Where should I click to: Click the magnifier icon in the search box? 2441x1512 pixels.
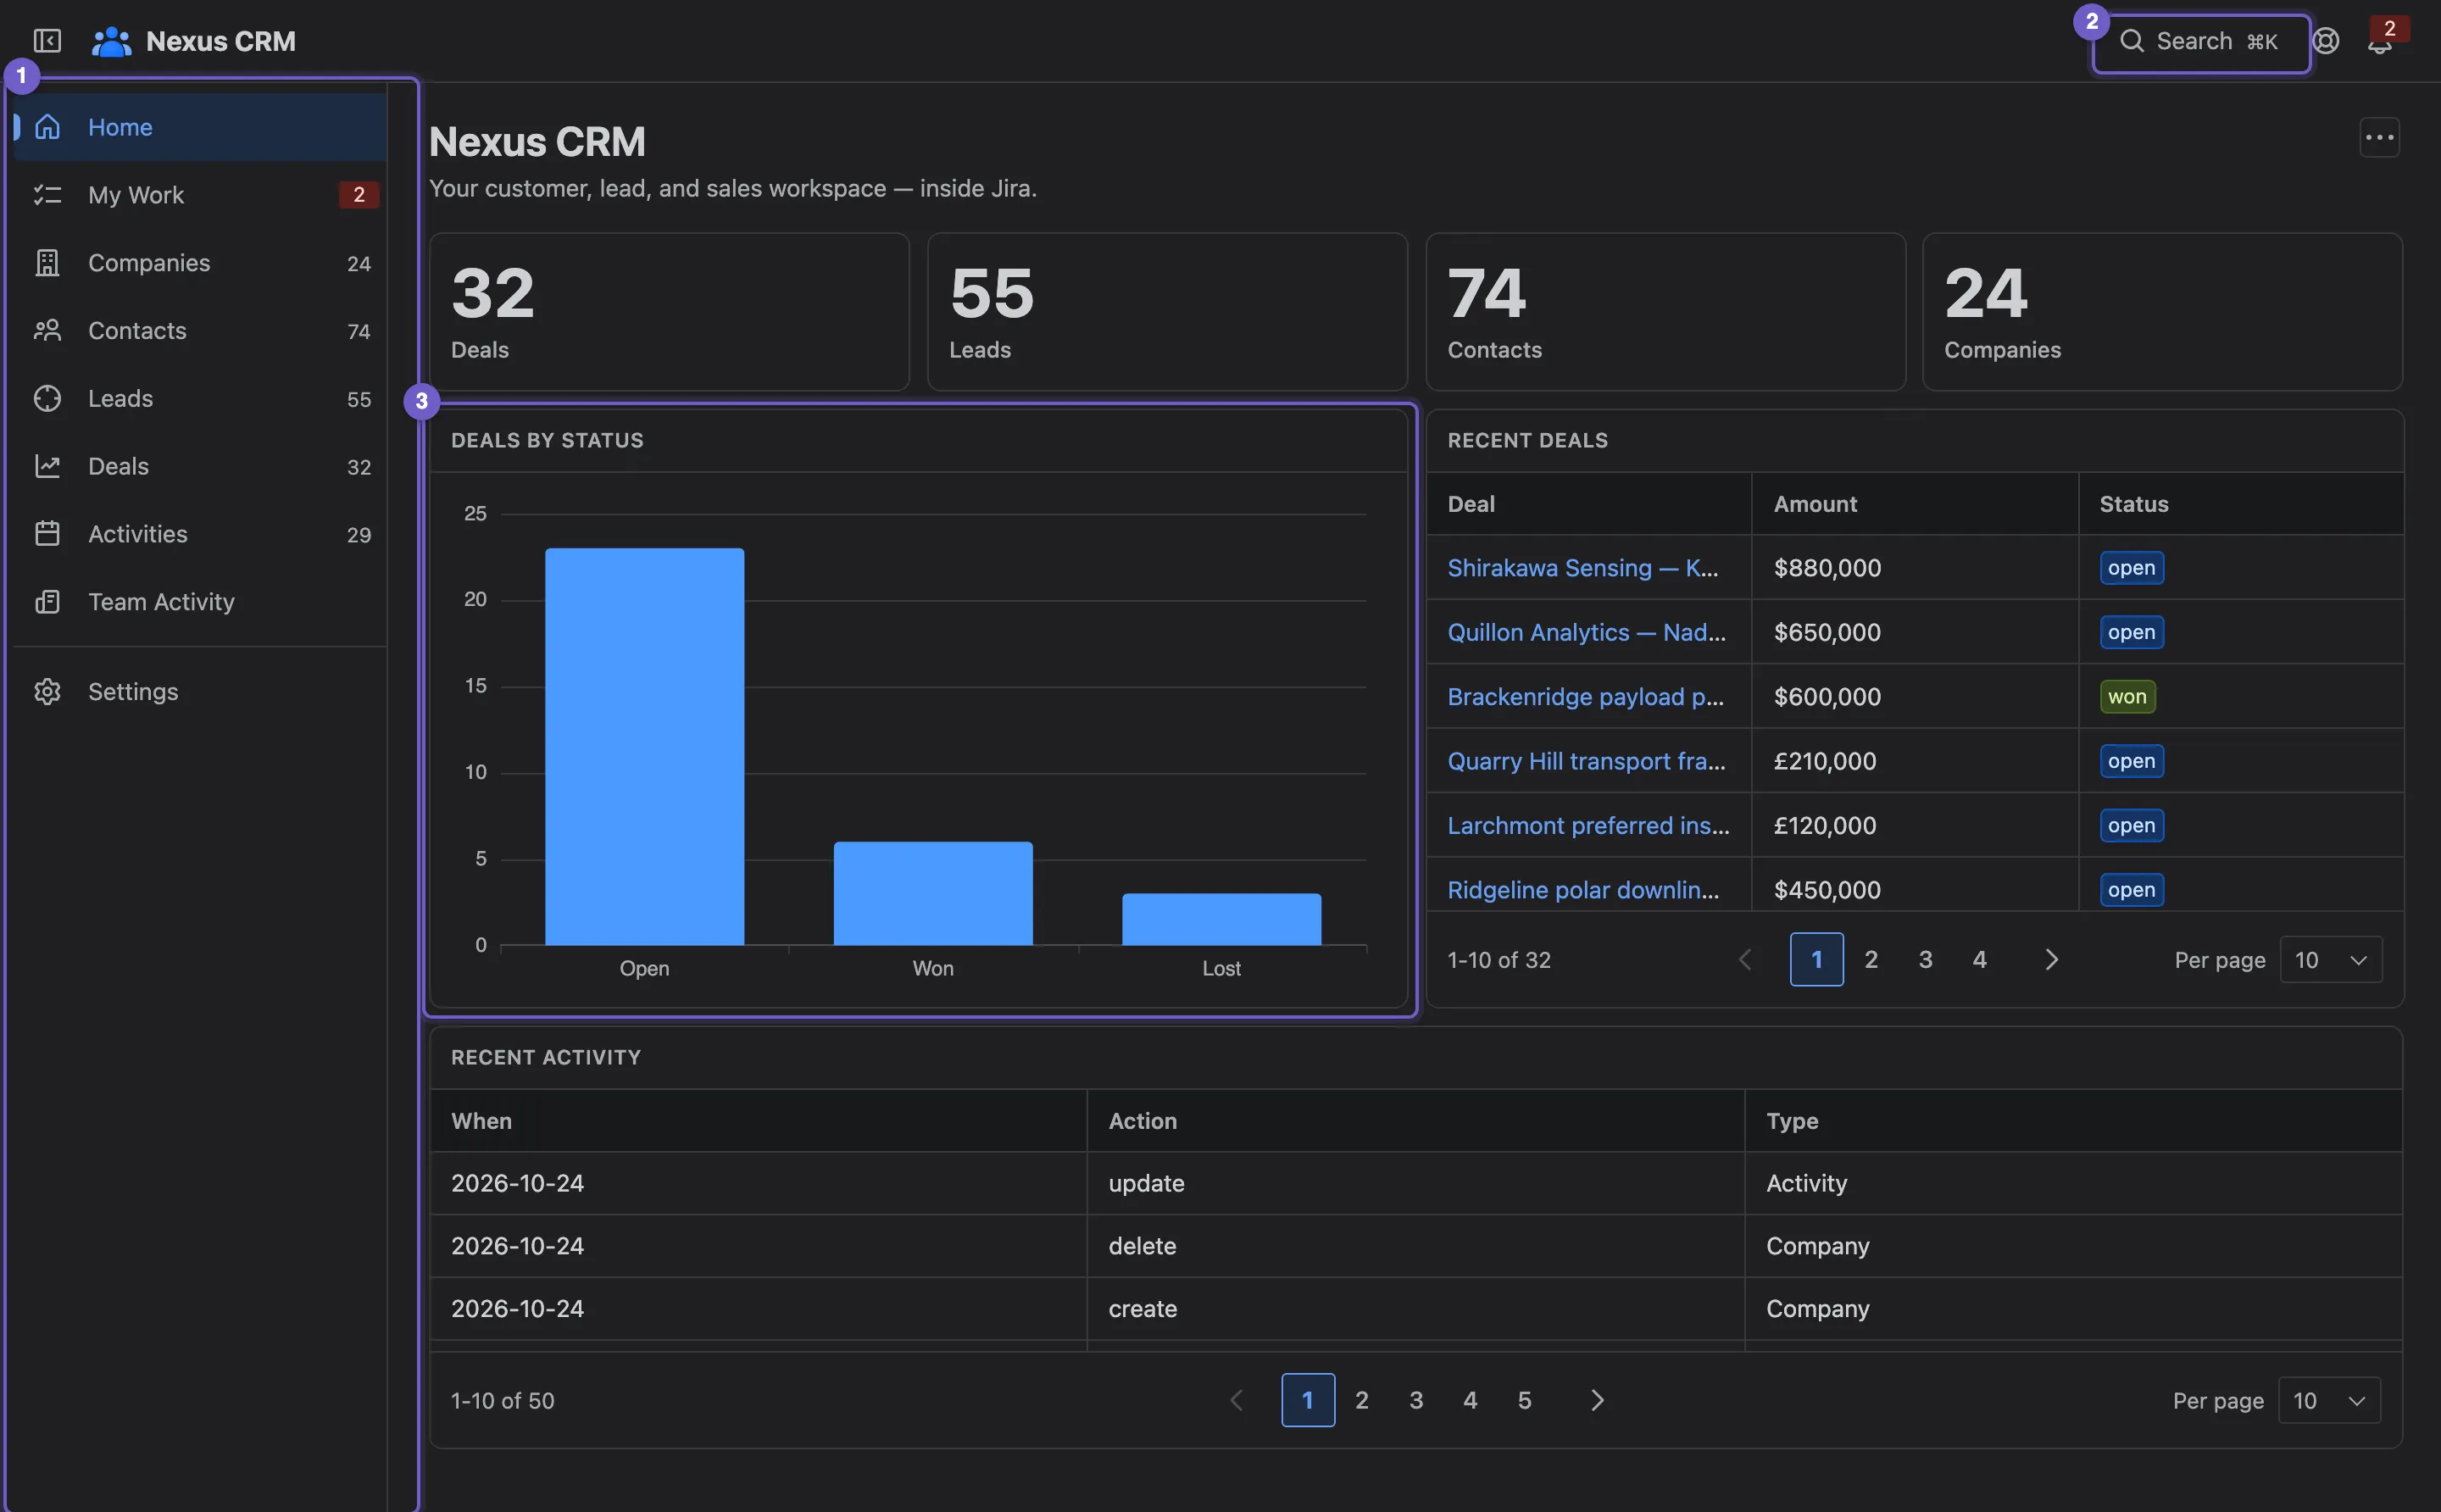(2131, 41)
